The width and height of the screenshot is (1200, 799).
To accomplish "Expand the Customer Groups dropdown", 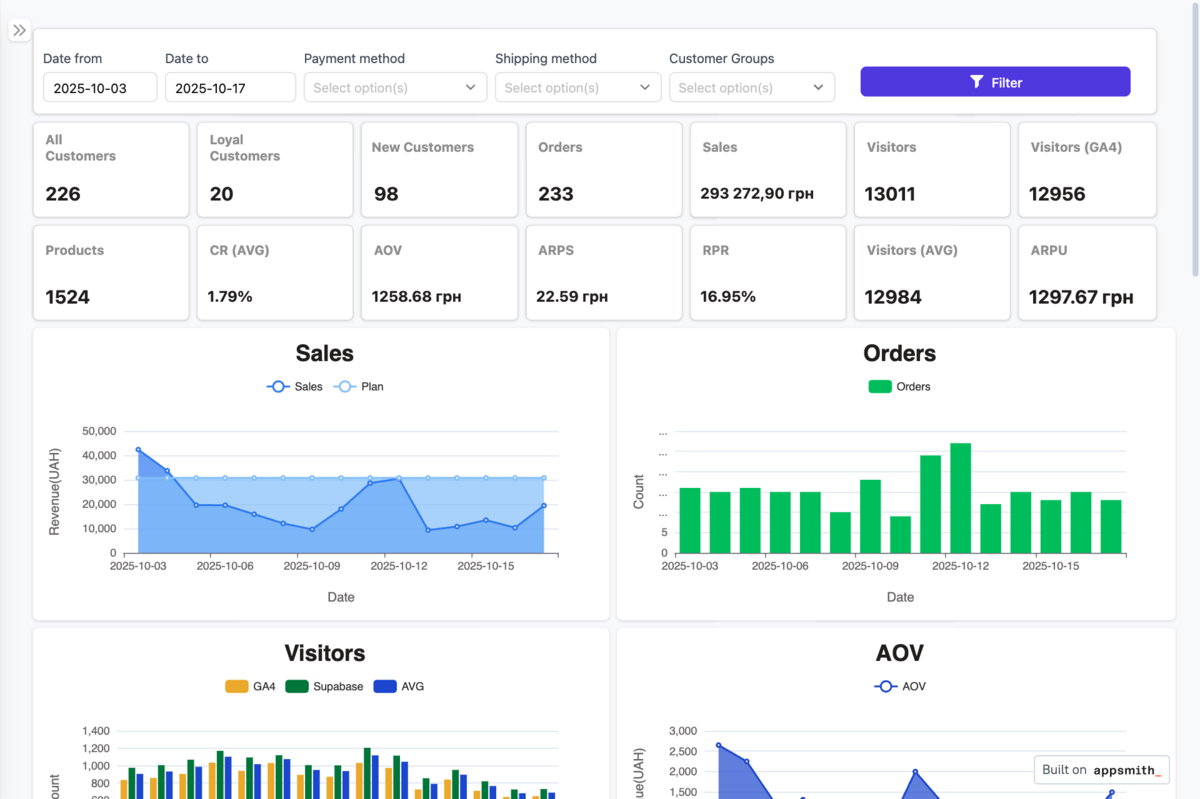I will [x=751, y=88].
